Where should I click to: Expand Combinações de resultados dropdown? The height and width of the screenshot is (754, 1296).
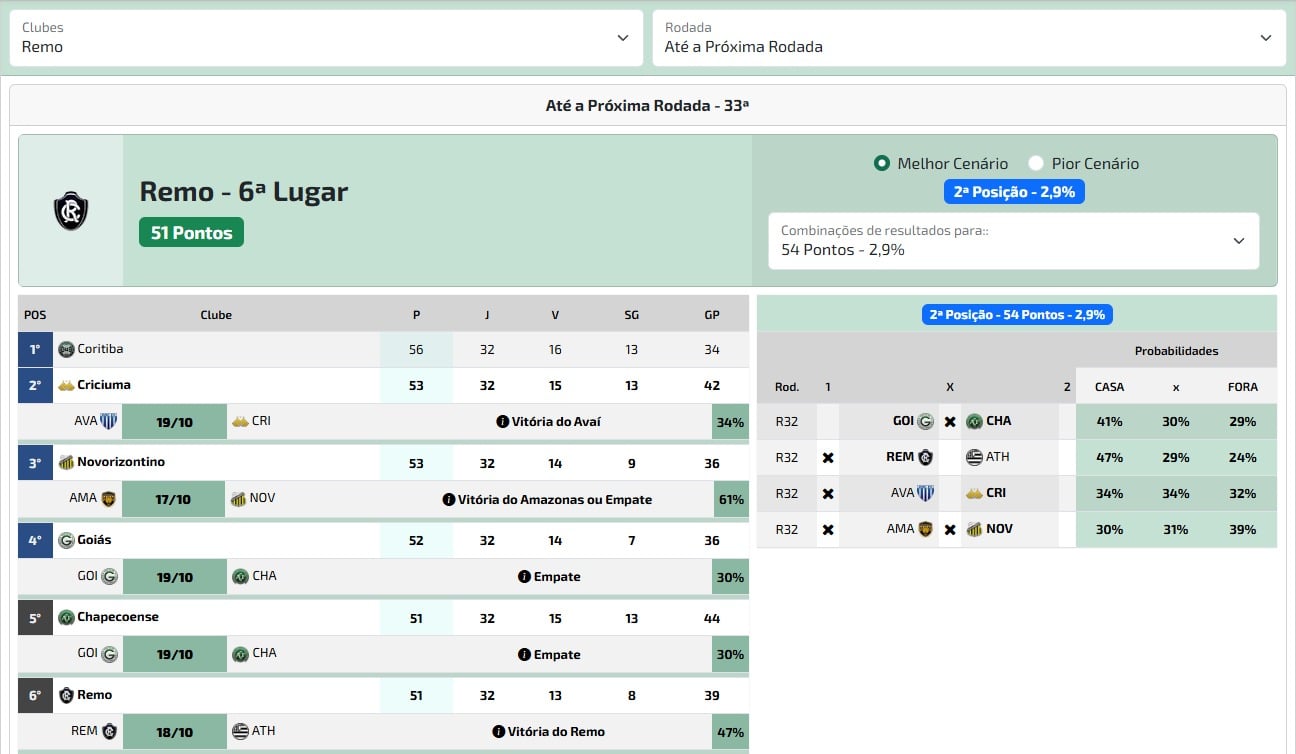[1013, 240]
